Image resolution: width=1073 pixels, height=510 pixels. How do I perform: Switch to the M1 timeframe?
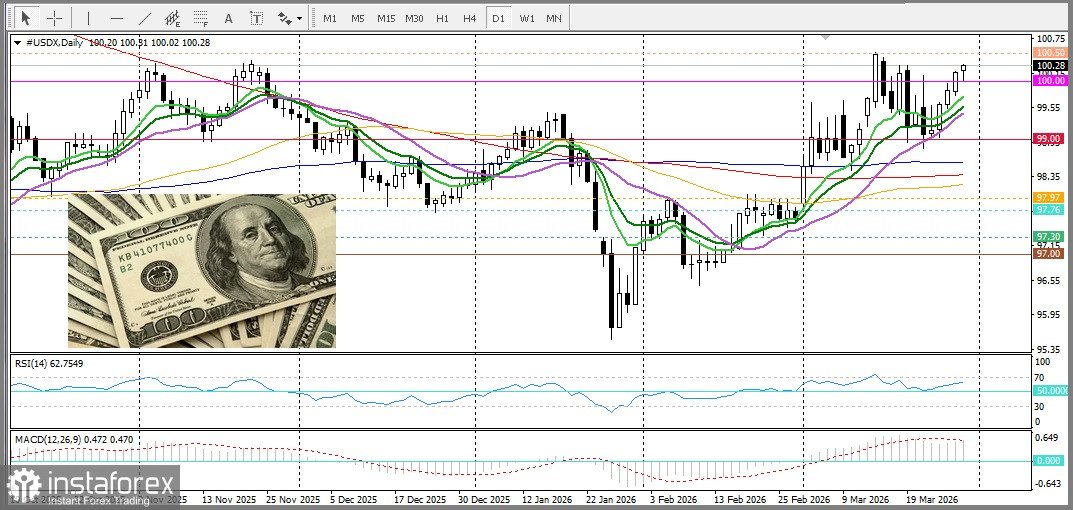[x=330, y=18]
